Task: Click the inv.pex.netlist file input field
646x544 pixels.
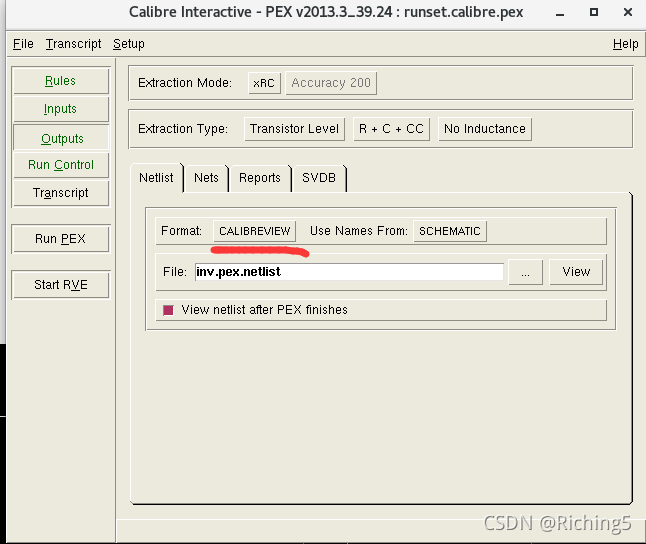Action: click(348, 271)
